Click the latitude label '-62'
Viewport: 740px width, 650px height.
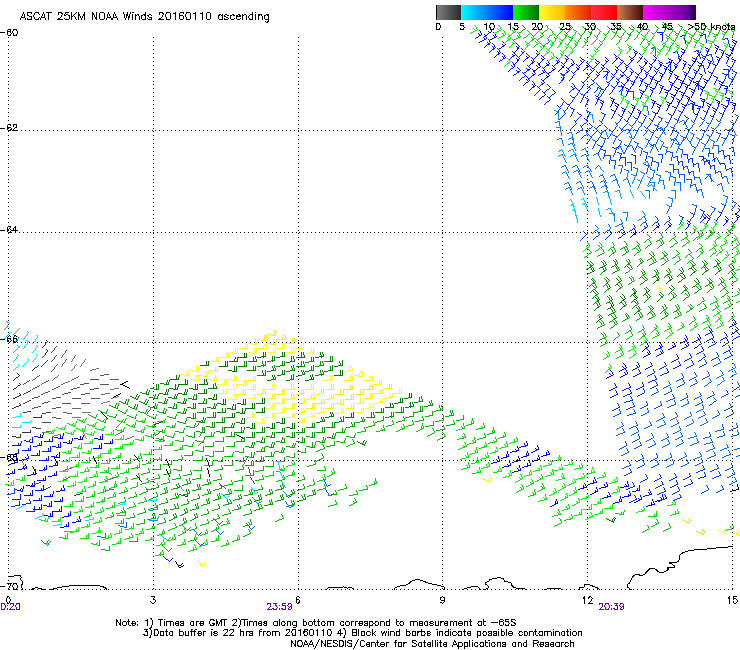click(10, 128)
